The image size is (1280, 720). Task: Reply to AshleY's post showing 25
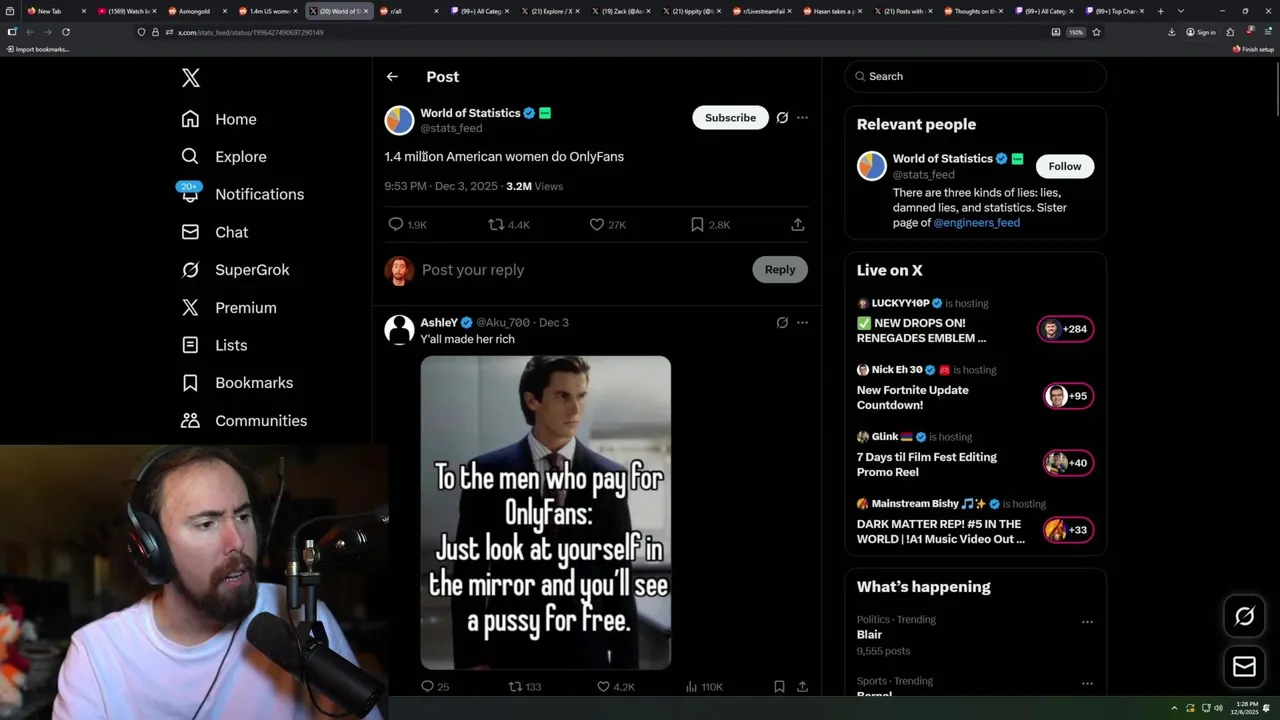click(x=435, y=687)
